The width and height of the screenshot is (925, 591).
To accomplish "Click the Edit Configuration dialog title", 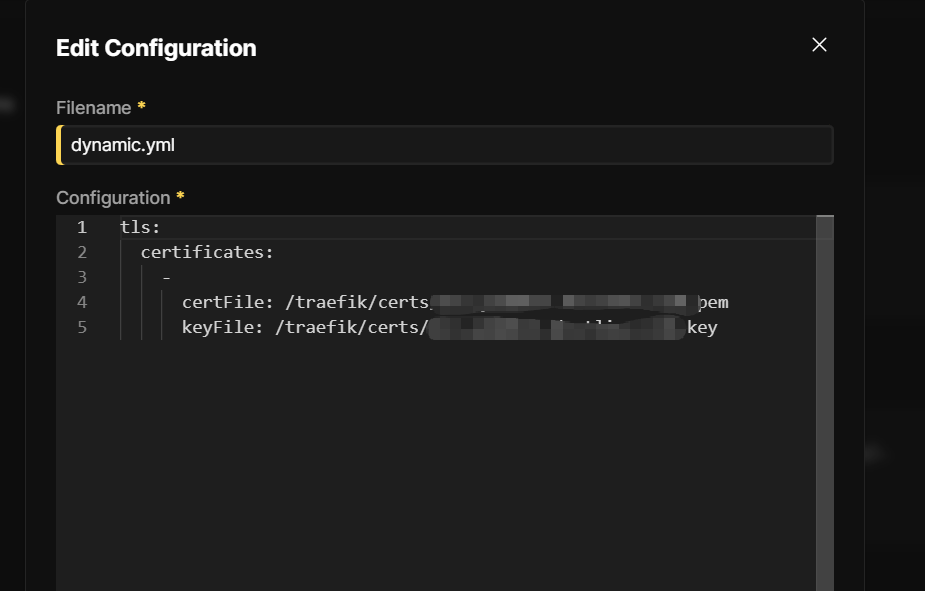I will click(x=156, y=48).
